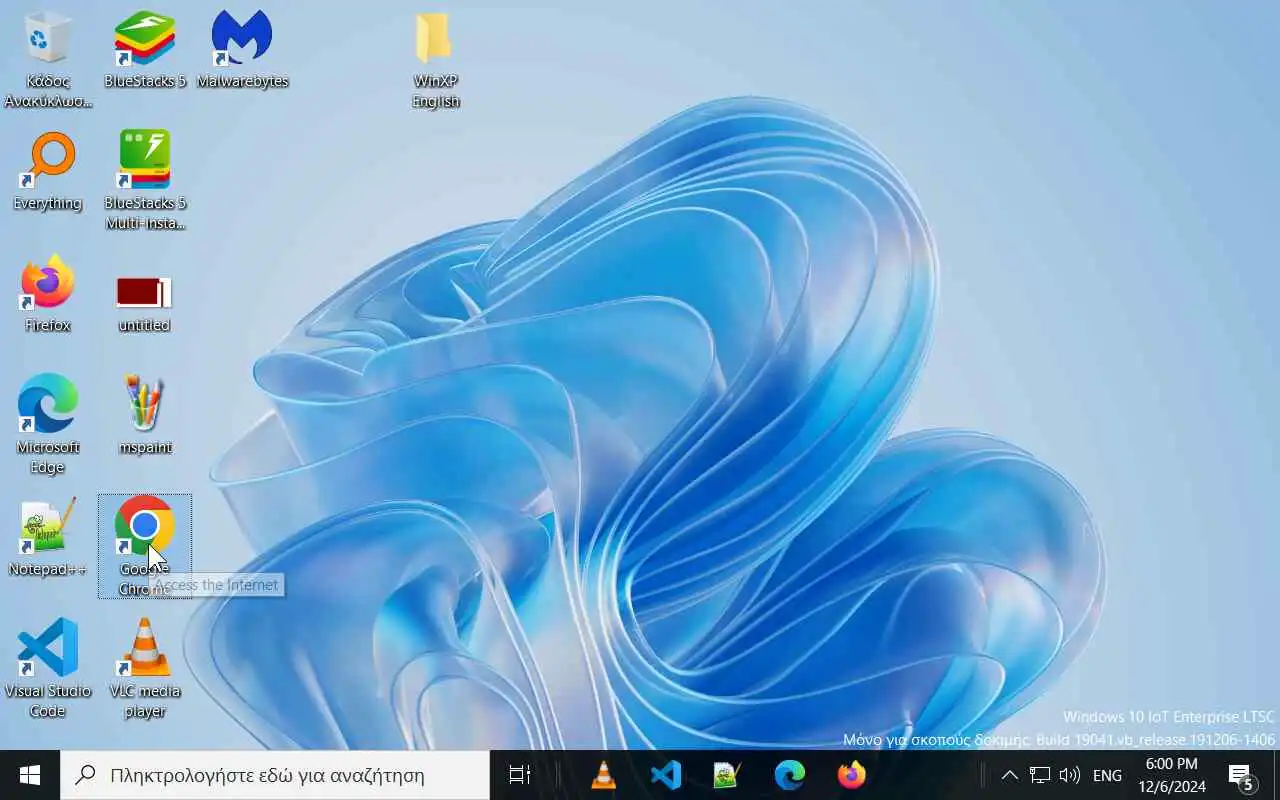Open the Windows Start menu
This screenshot has height=800, width=1280.
pos(30,775)
